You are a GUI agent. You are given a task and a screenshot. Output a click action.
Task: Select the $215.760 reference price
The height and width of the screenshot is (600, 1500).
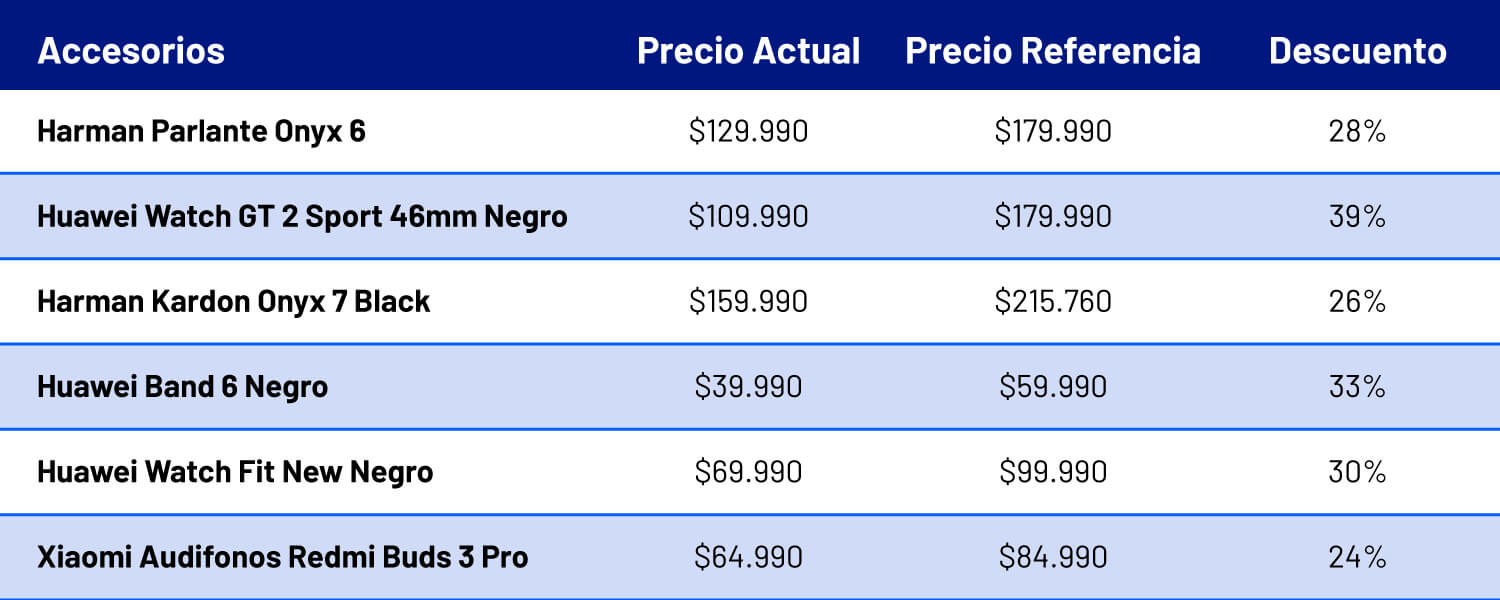pos(1052,301)
